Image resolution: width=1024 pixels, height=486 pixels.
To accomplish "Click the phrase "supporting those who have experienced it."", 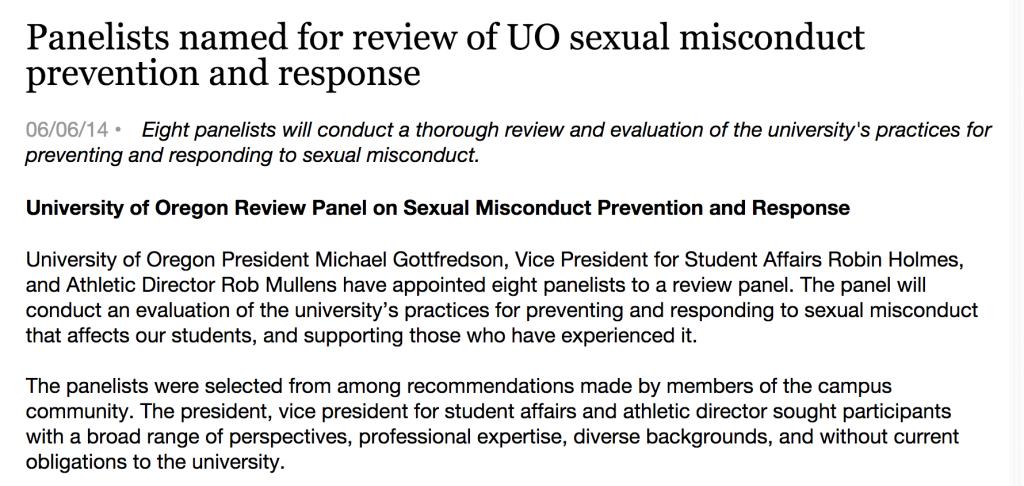I will click(x=500, y=336).
